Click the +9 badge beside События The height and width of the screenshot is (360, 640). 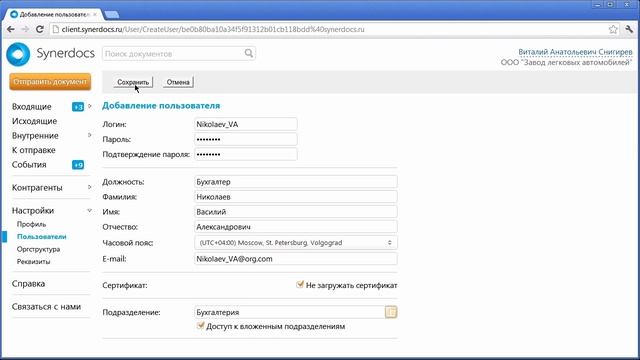[78, 165]
